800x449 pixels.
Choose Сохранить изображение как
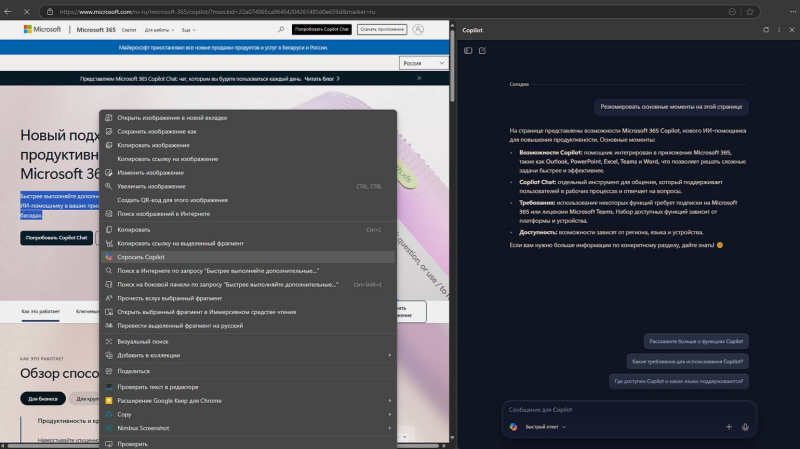pos(248,132)
